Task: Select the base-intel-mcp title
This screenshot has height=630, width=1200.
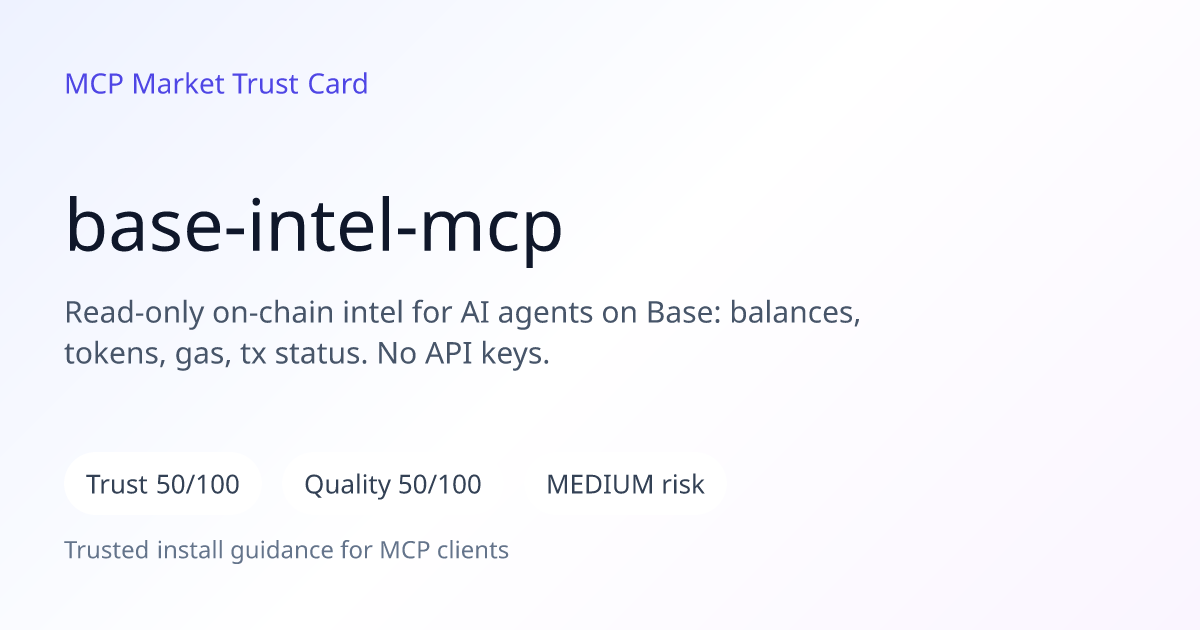Action: 314,228
